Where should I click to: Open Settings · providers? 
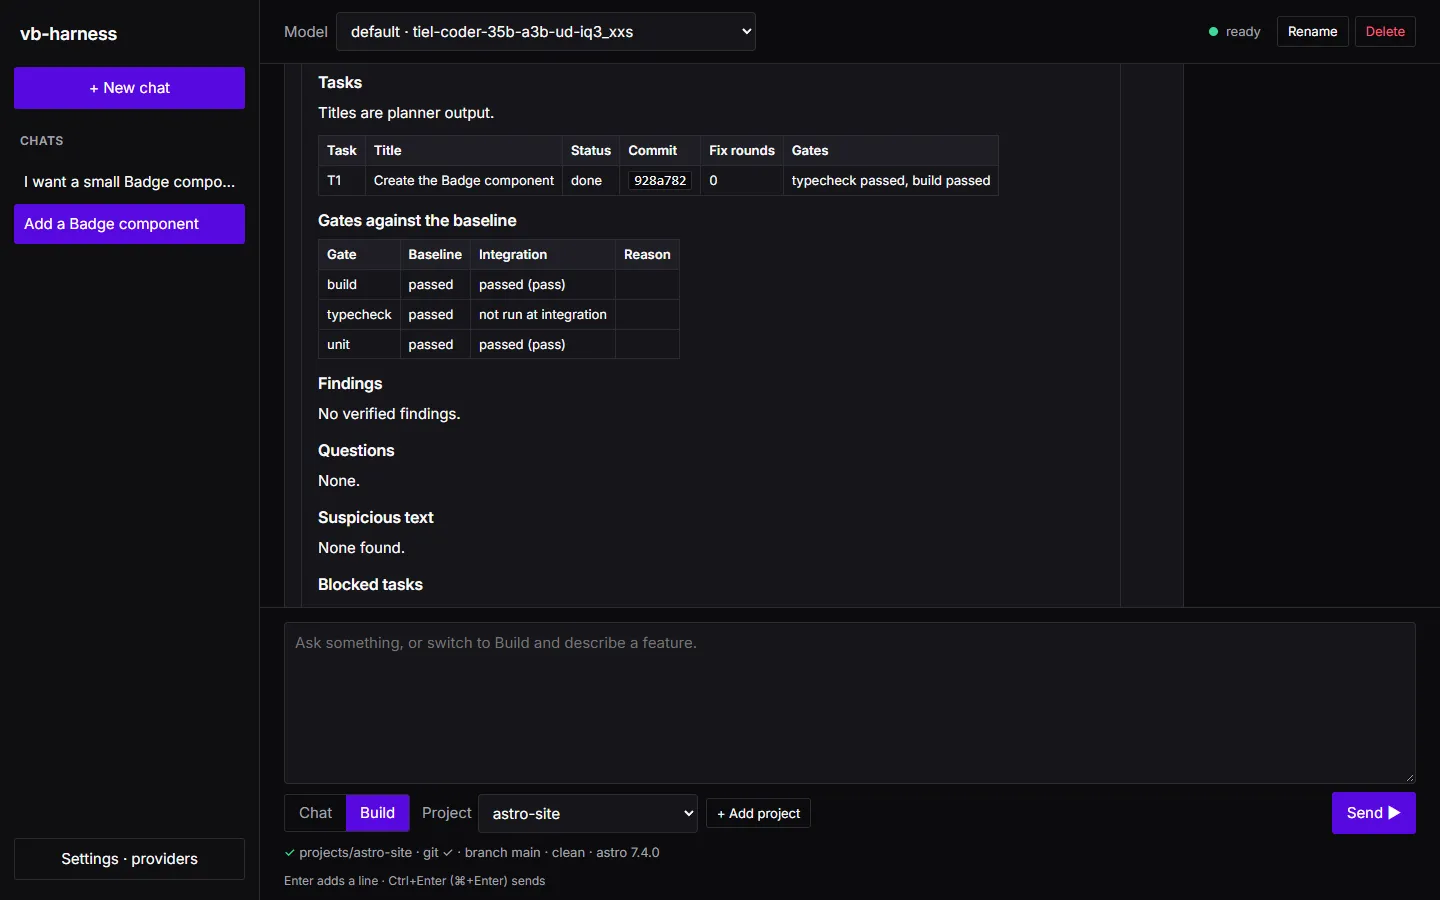[129, 859]
